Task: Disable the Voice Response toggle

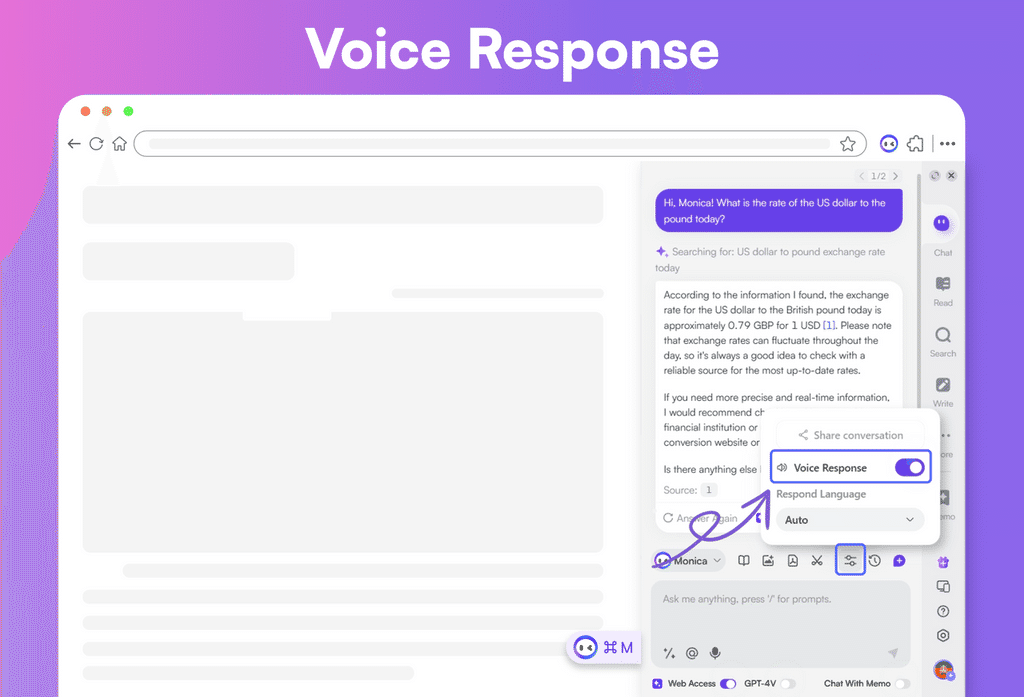Action: [909, 467]
